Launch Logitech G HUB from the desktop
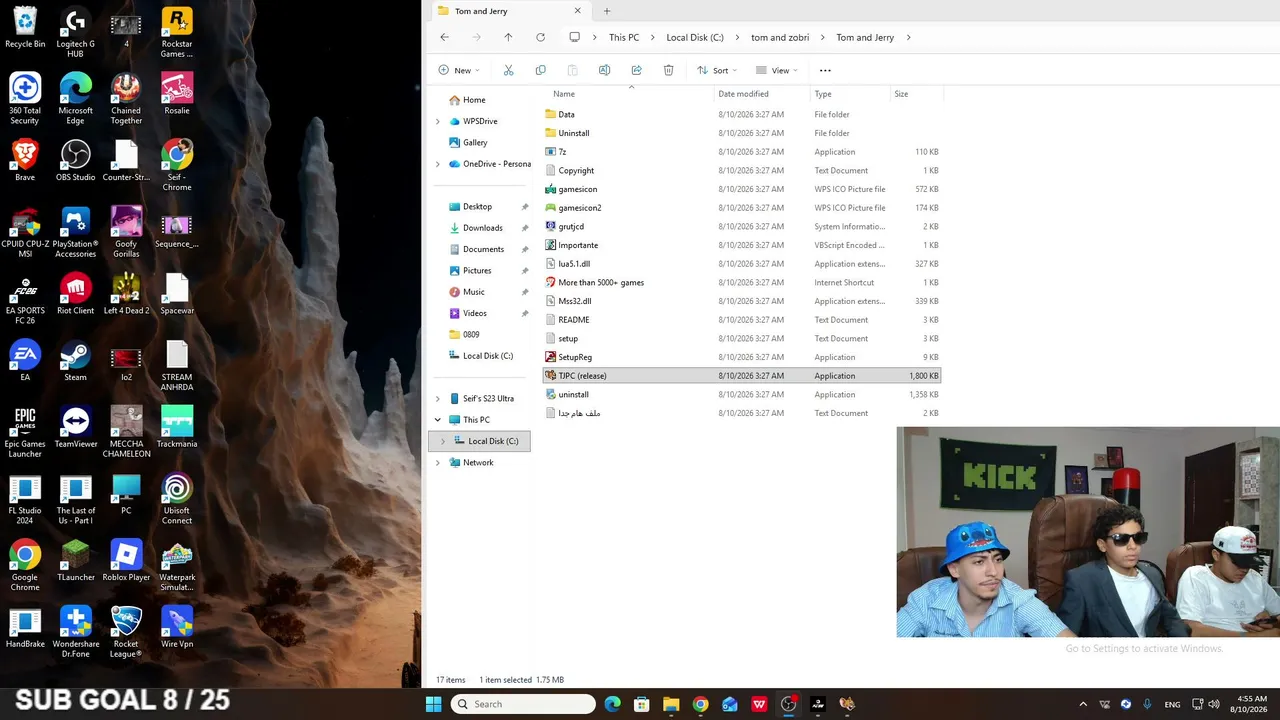The height and width of the screenshot is (720, 1280). point(75,32)
